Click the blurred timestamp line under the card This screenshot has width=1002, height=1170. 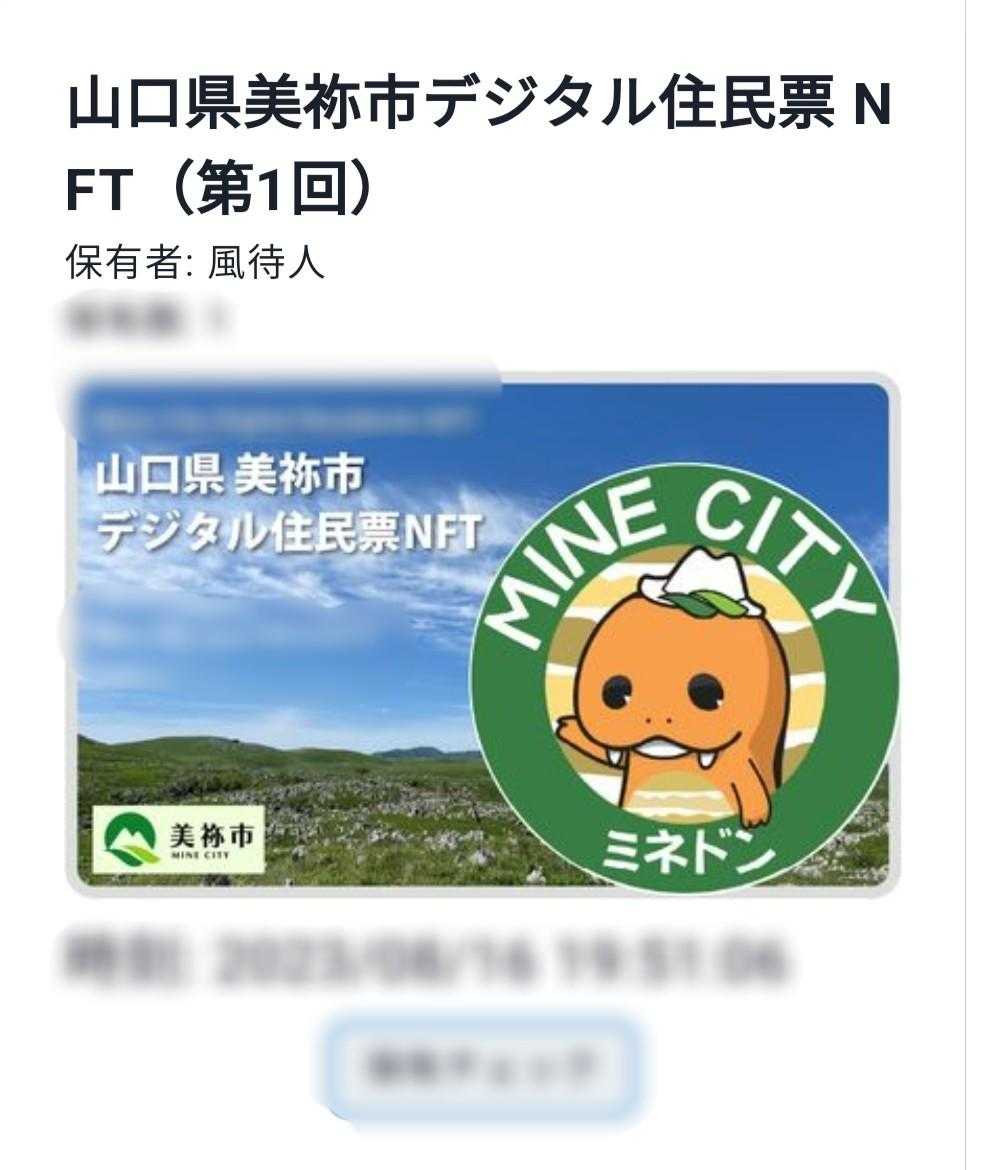point(427,961)
